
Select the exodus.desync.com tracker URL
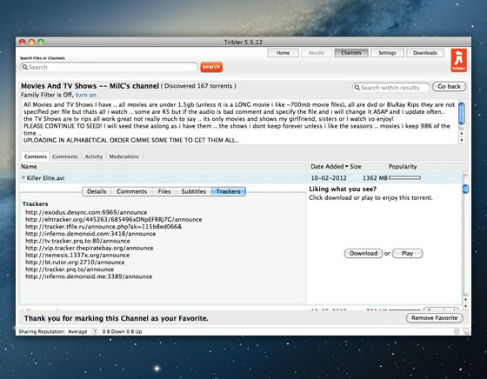86,212
